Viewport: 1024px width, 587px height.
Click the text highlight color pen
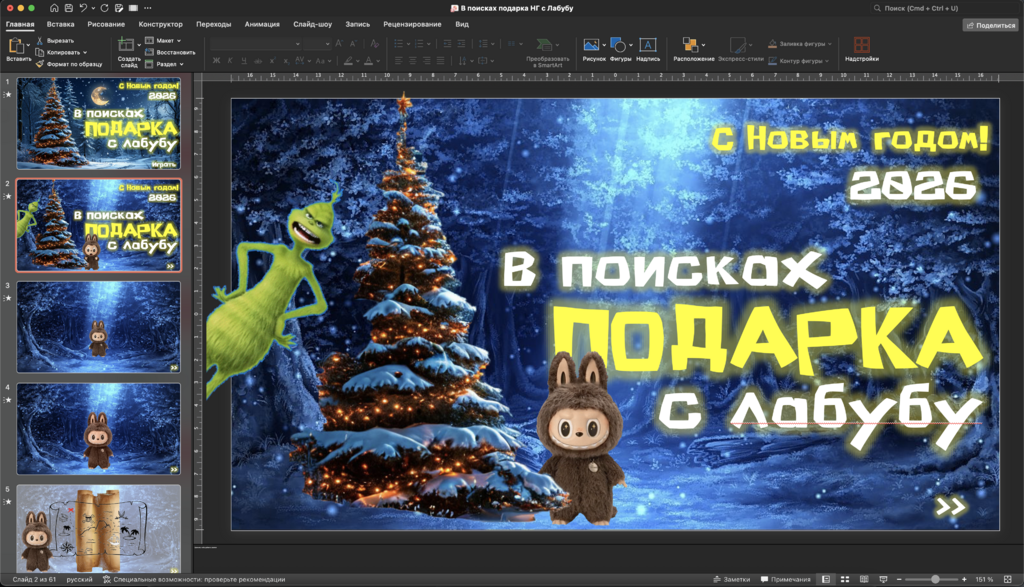click(x=349, y=61)
